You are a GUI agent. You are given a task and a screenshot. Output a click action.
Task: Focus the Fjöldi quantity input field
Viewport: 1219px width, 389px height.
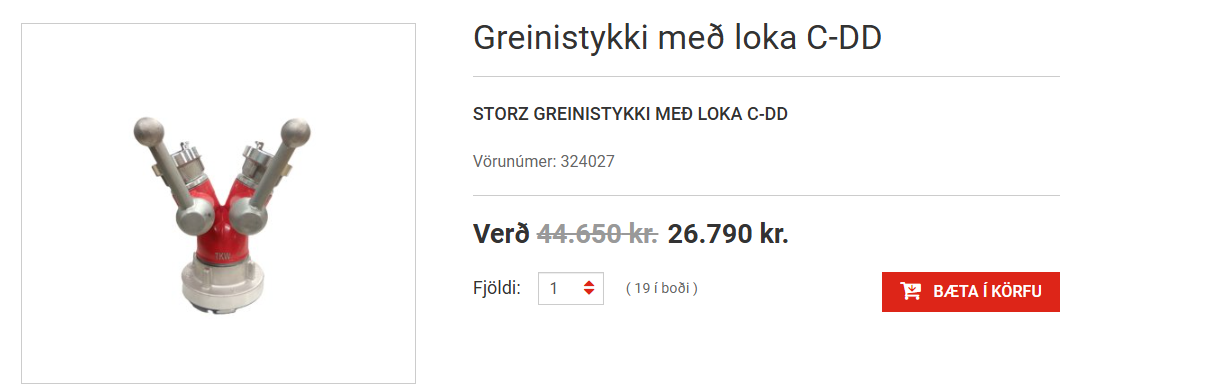tap(571, 289)
